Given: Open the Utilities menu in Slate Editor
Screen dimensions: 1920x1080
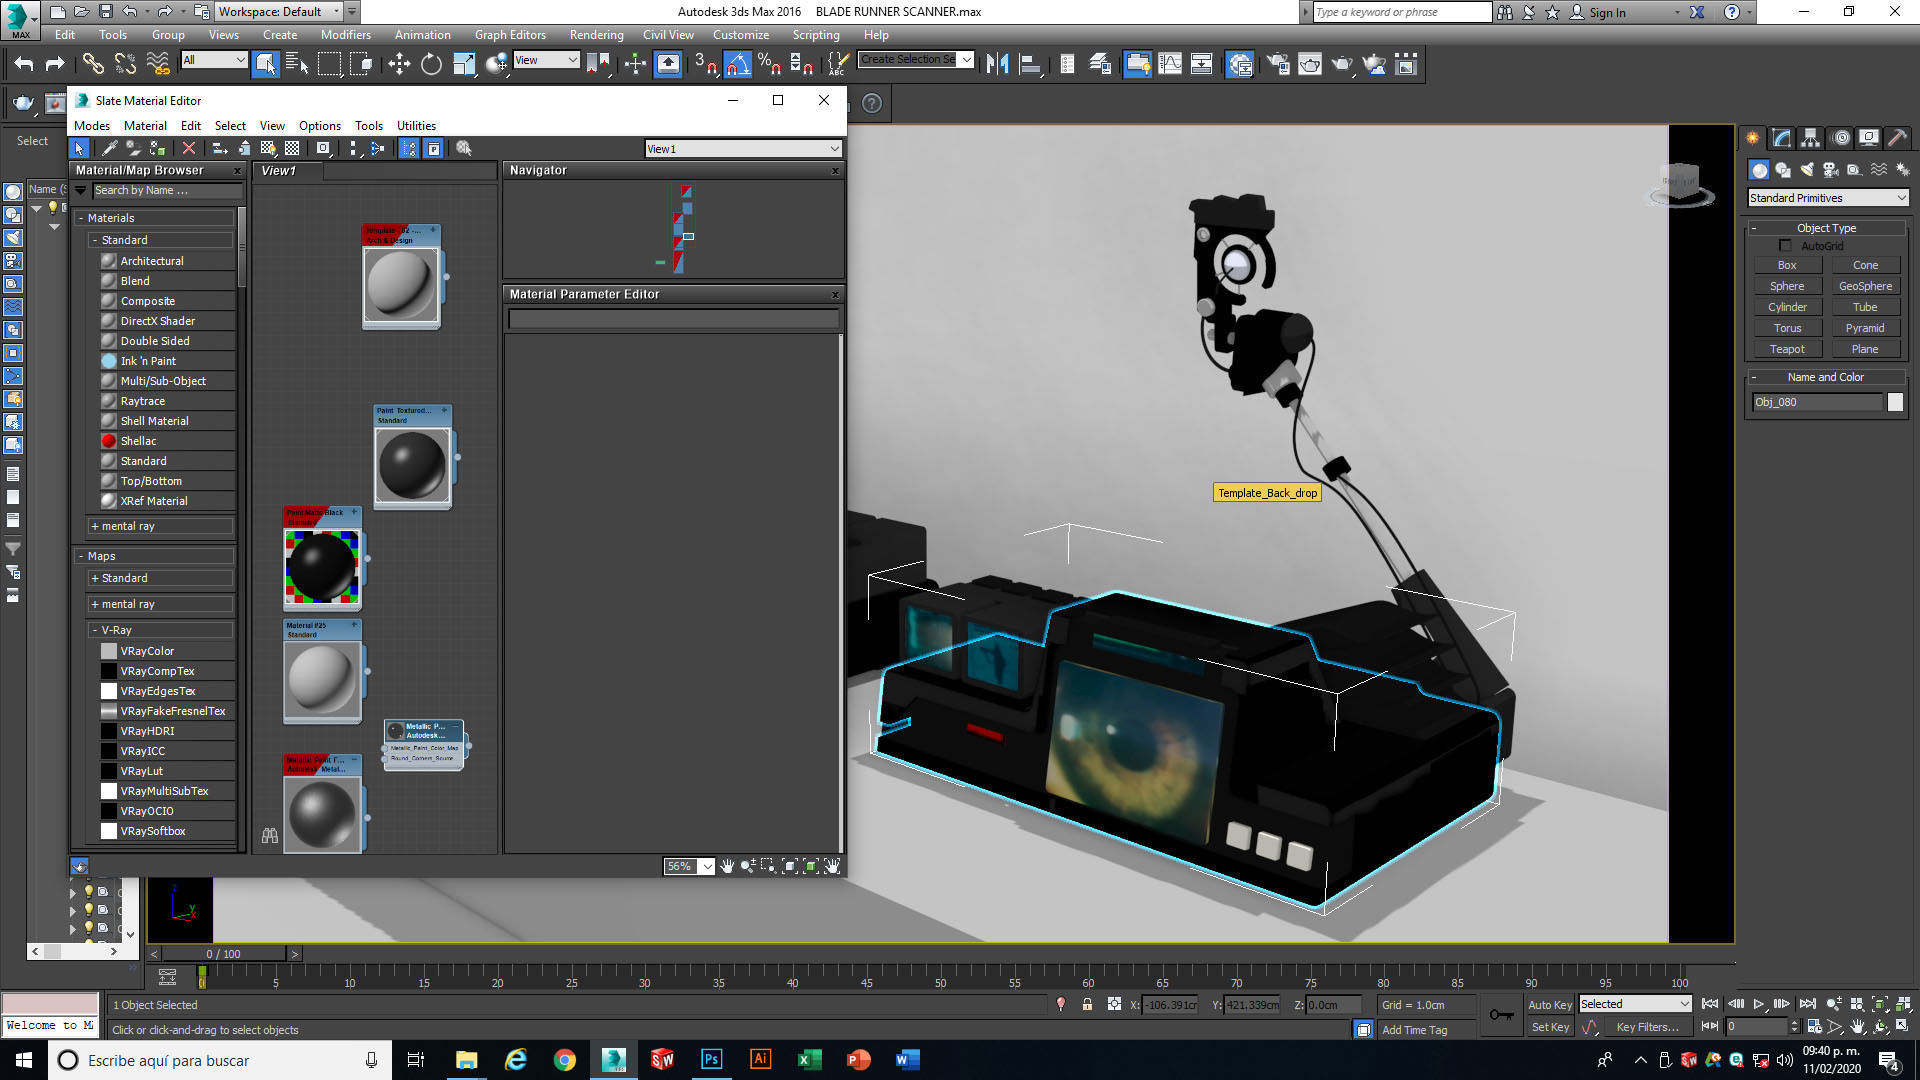Looking at the screenshot, I should [x=416, y=126].
